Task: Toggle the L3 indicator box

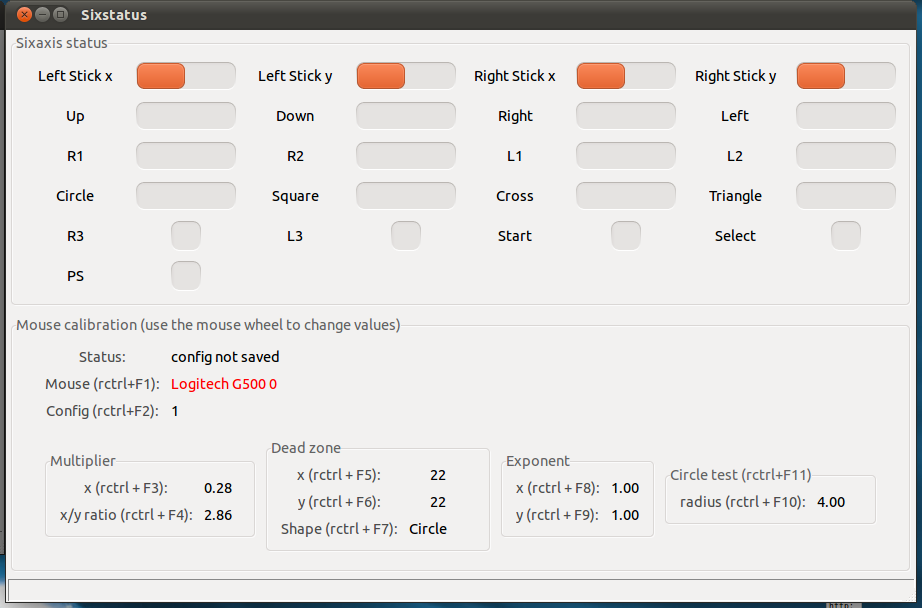Action: [x=406, y=236]
